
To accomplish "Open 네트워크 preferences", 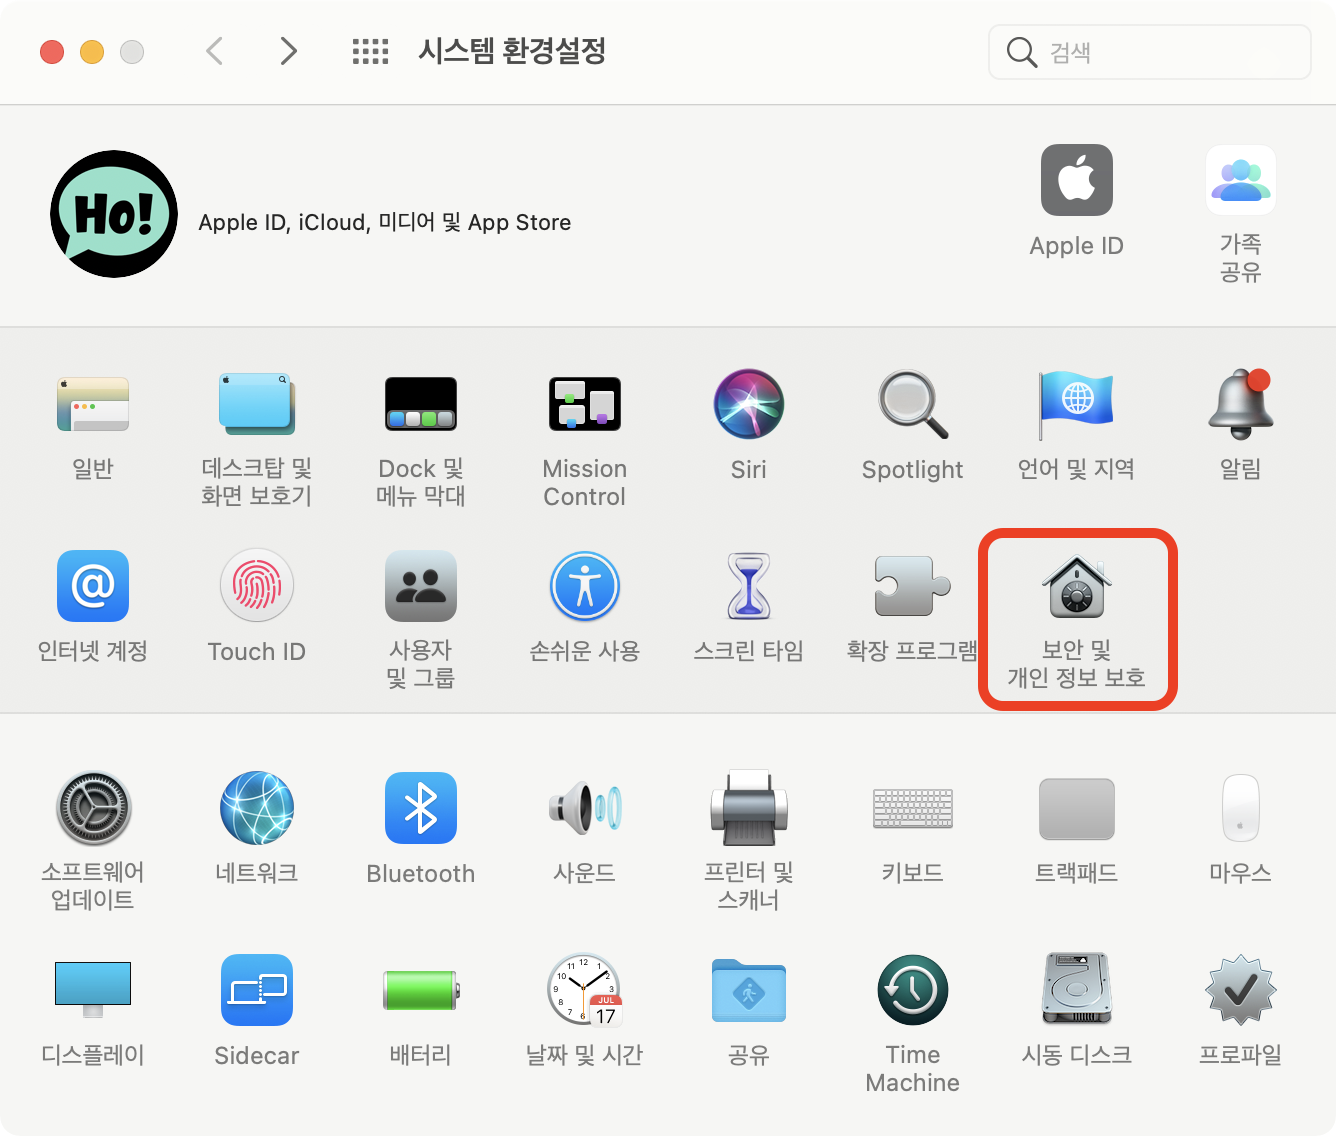I will click(x=257, y=808).
